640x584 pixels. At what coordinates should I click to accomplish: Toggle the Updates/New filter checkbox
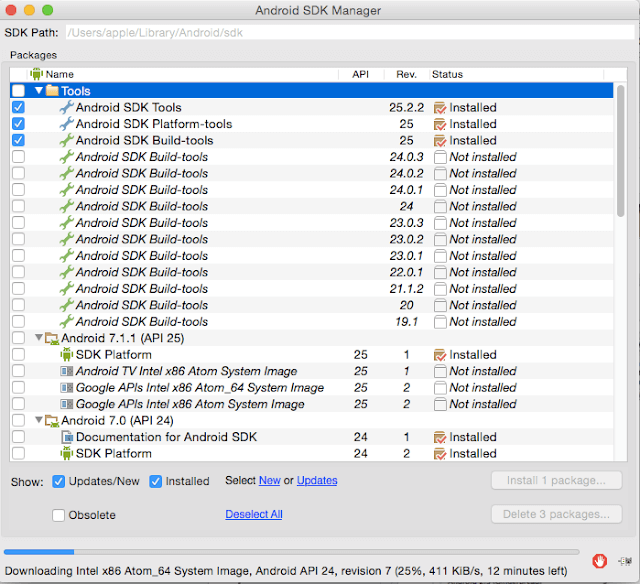point(58,482)
